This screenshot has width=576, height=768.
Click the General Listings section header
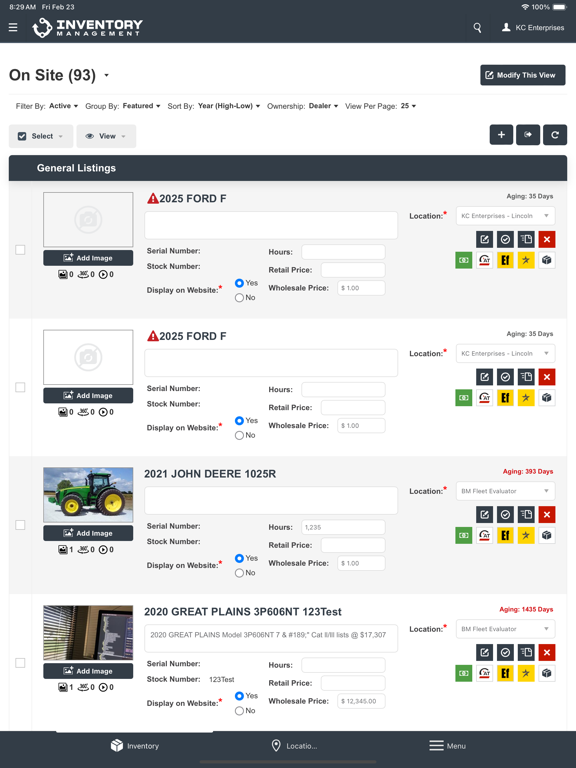point(288,168)
